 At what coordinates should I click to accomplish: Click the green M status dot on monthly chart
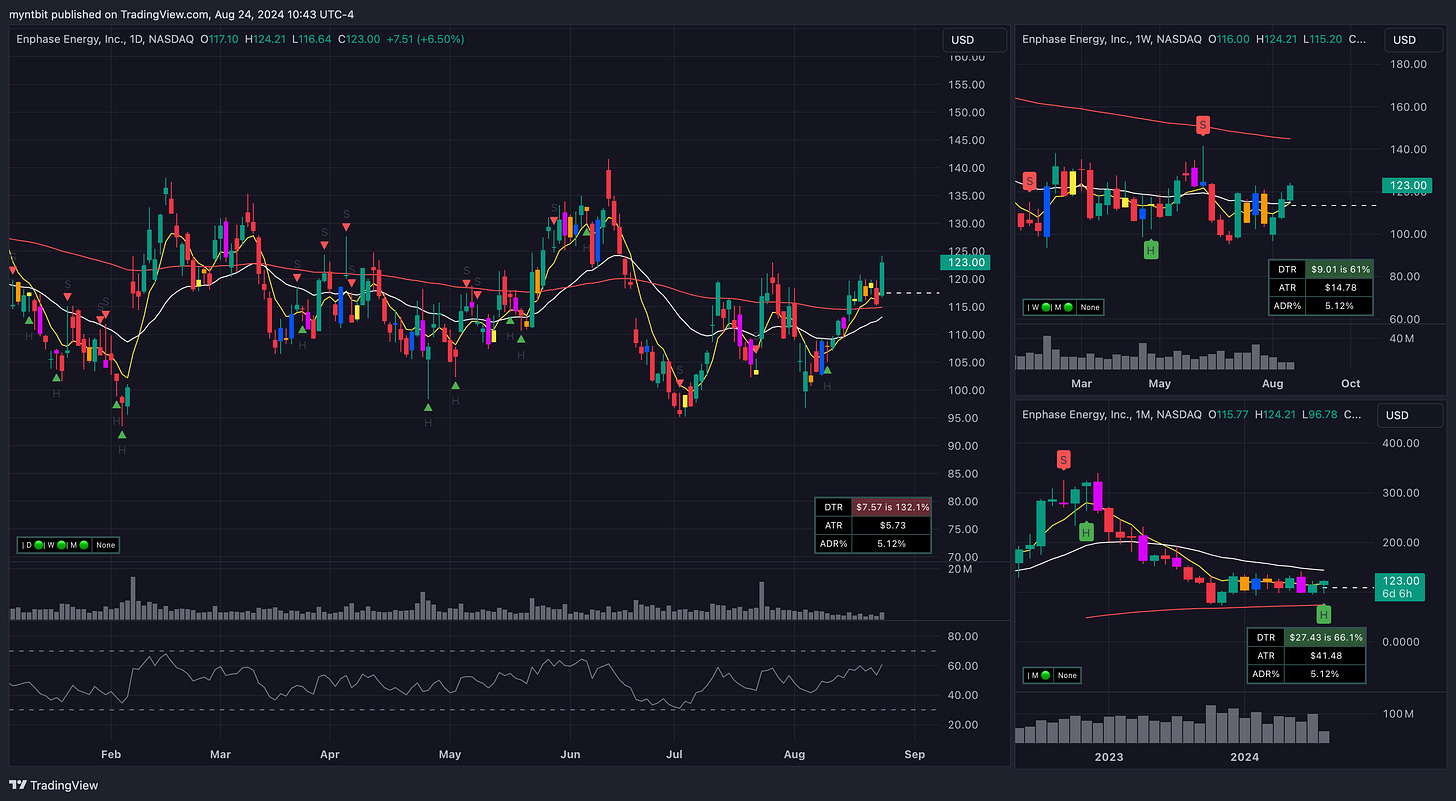(x=1047, y=675)
